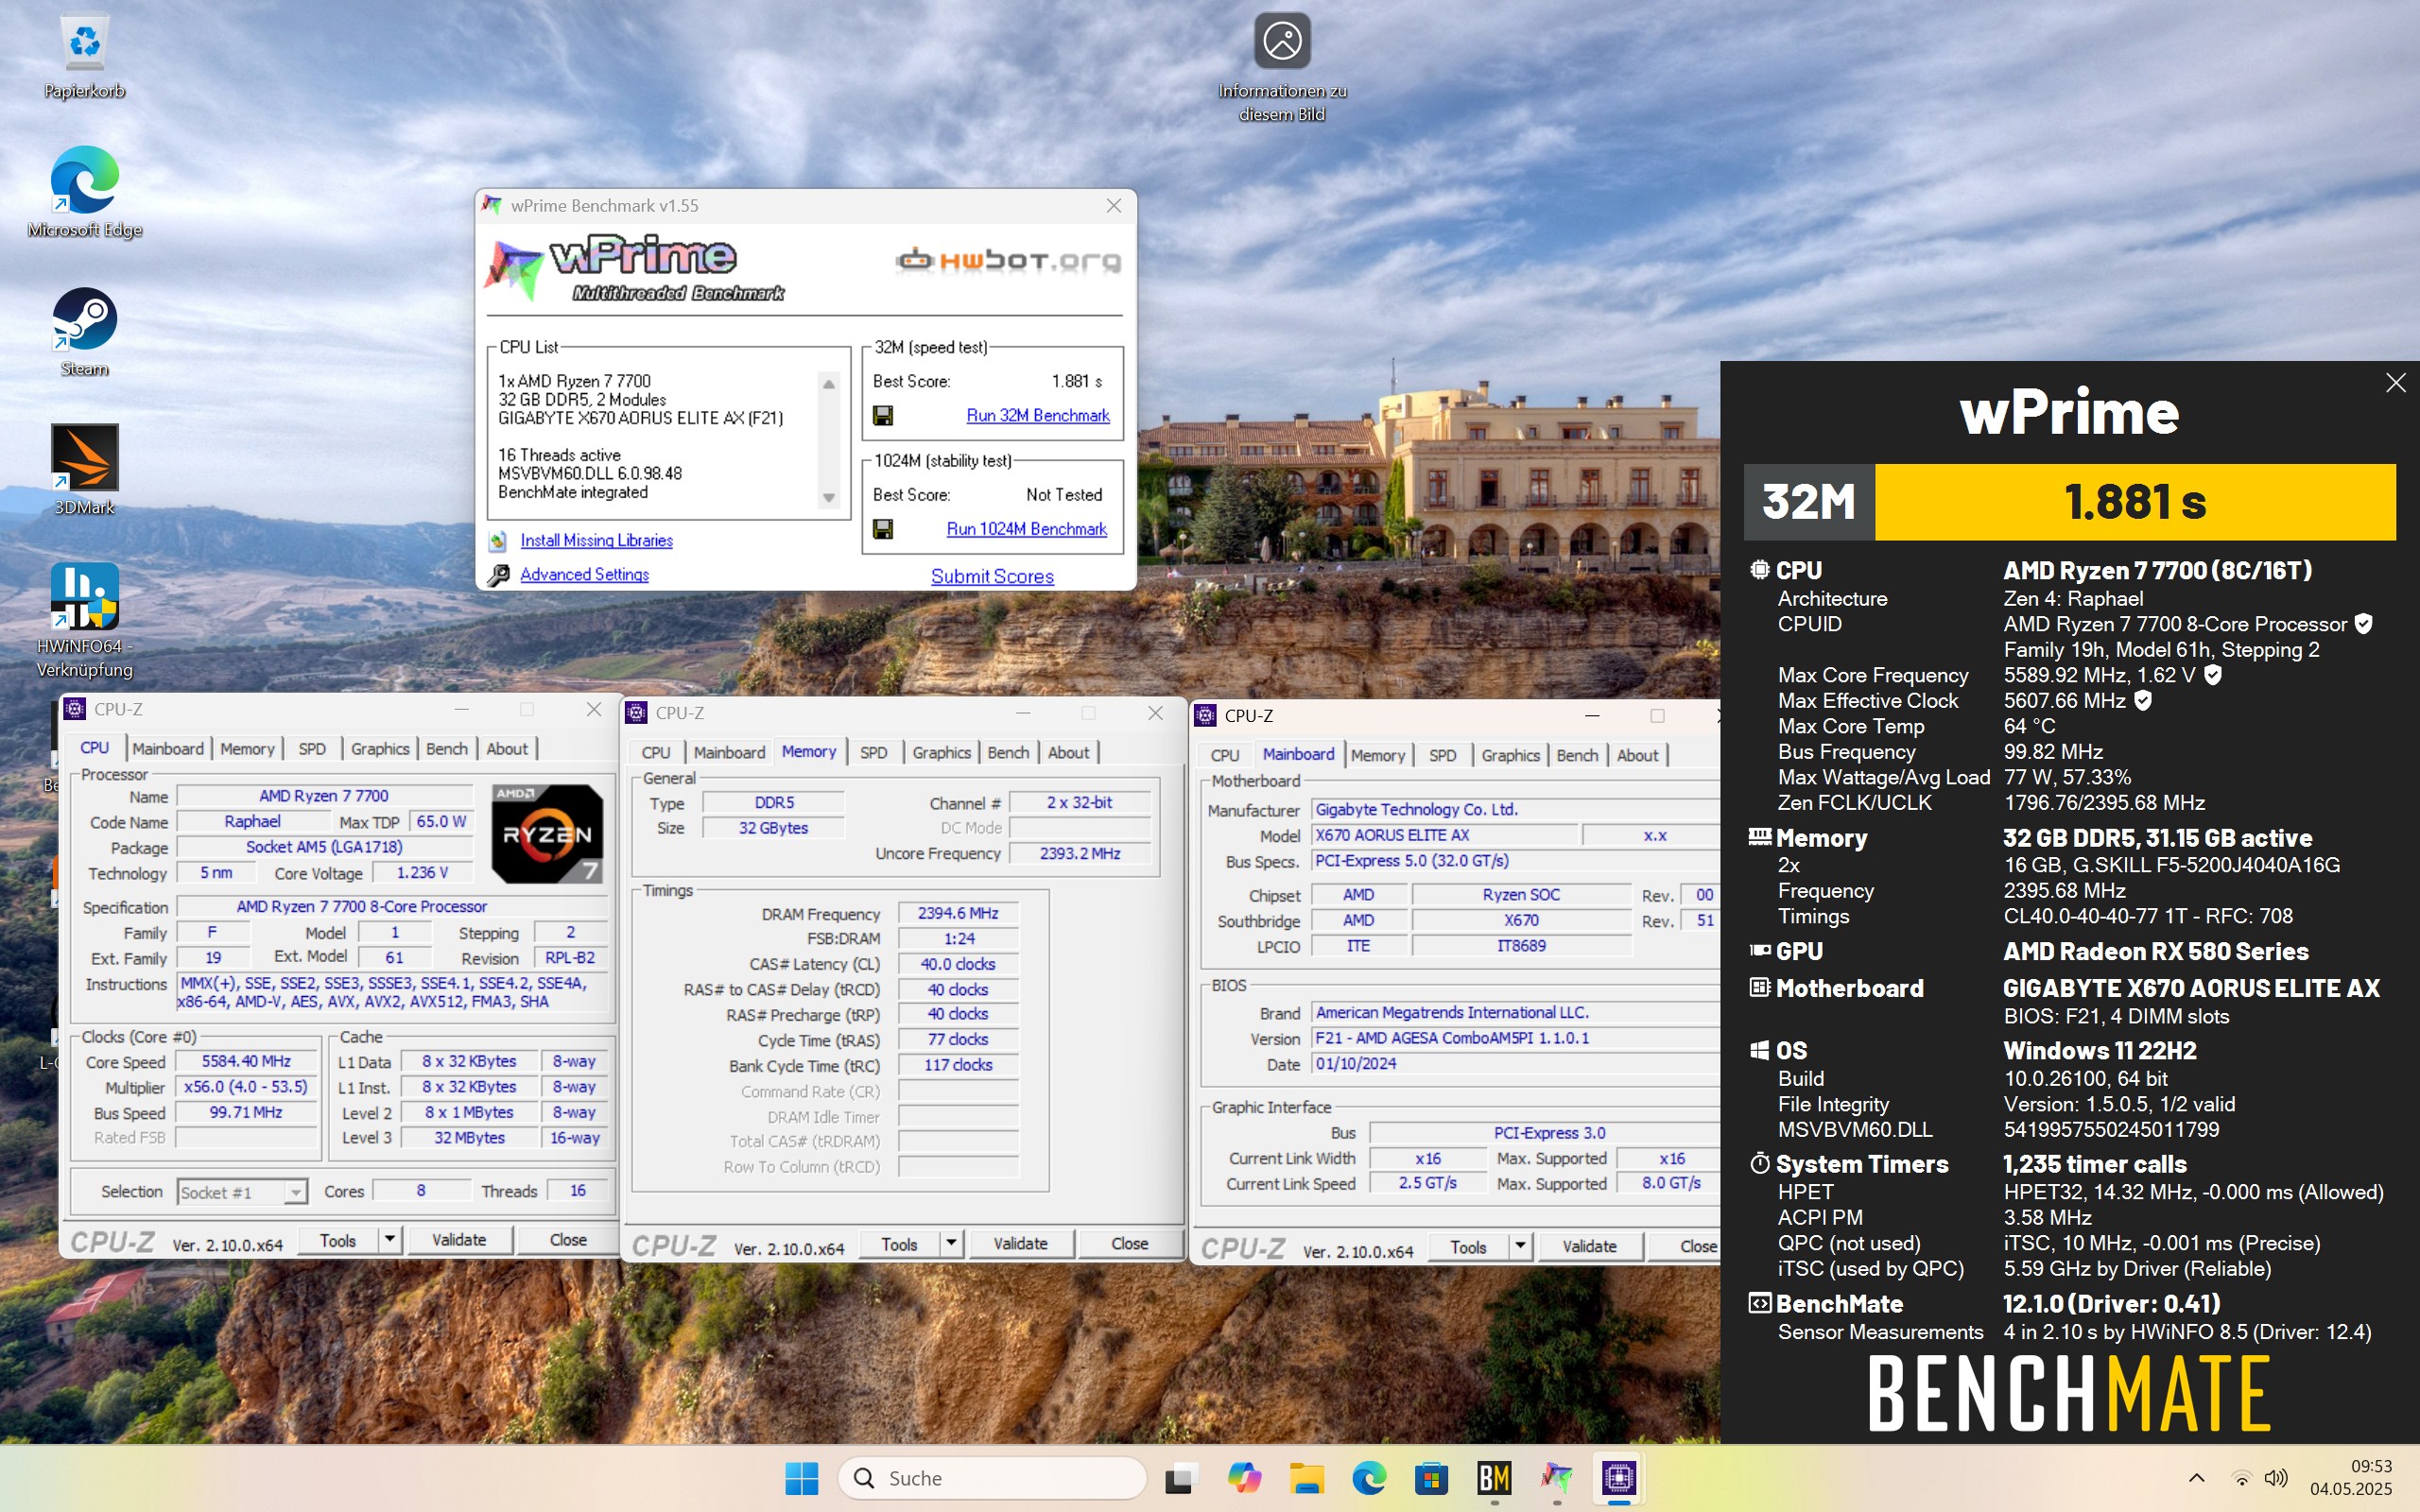The height and width of the screenshot is (1512, 2420).
Task: Click the floppy save icon beside Run 1024M Benchmark
Action: click(x=883, y=529)
